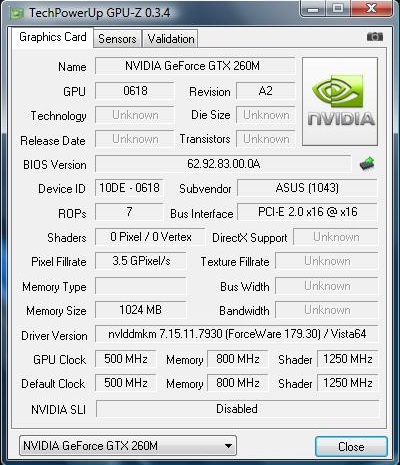This screenshot has height=465, width=400.
Task: Click the Pixel Fillrate 3.5 GPixel/s field
Action: 141,261
